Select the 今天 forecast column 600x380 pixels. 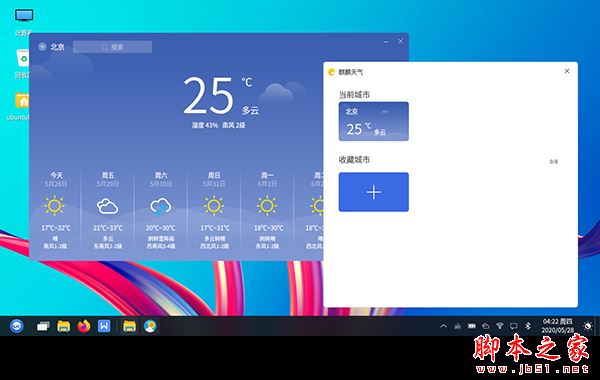coord(55,210)
